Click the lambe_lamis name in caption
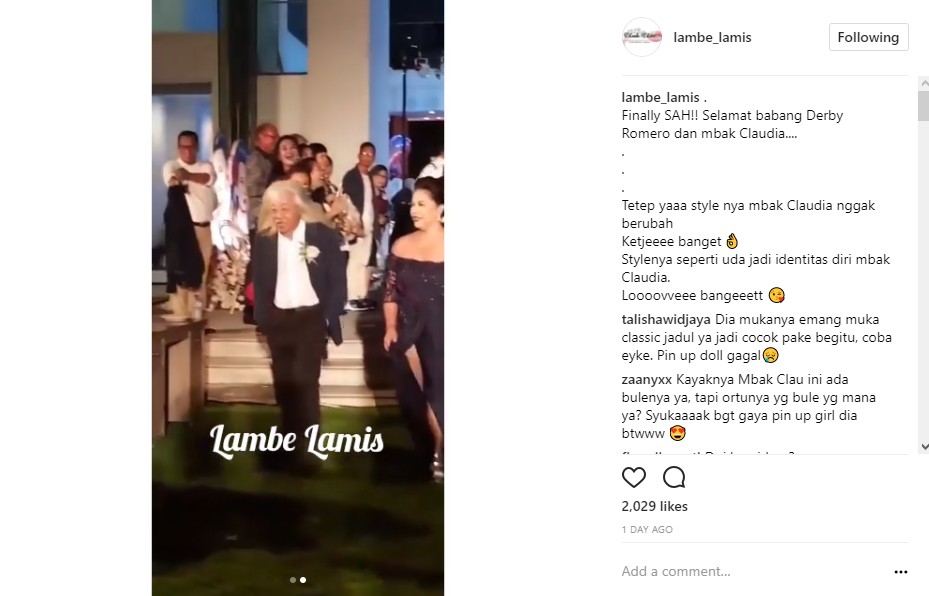The height and width of the screenshot is (596, 929). [x=661, y=97]
